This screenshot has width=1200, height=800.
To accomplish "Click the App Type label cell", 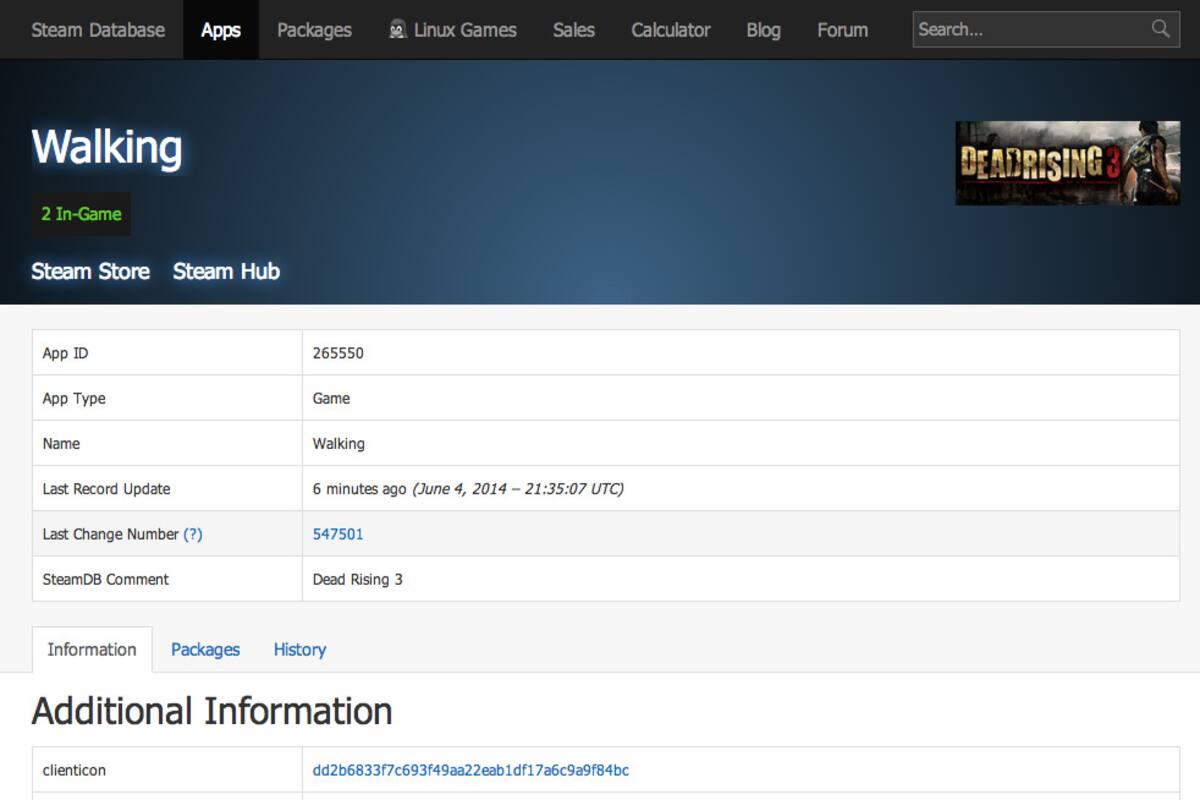I will tap(167, 398).
